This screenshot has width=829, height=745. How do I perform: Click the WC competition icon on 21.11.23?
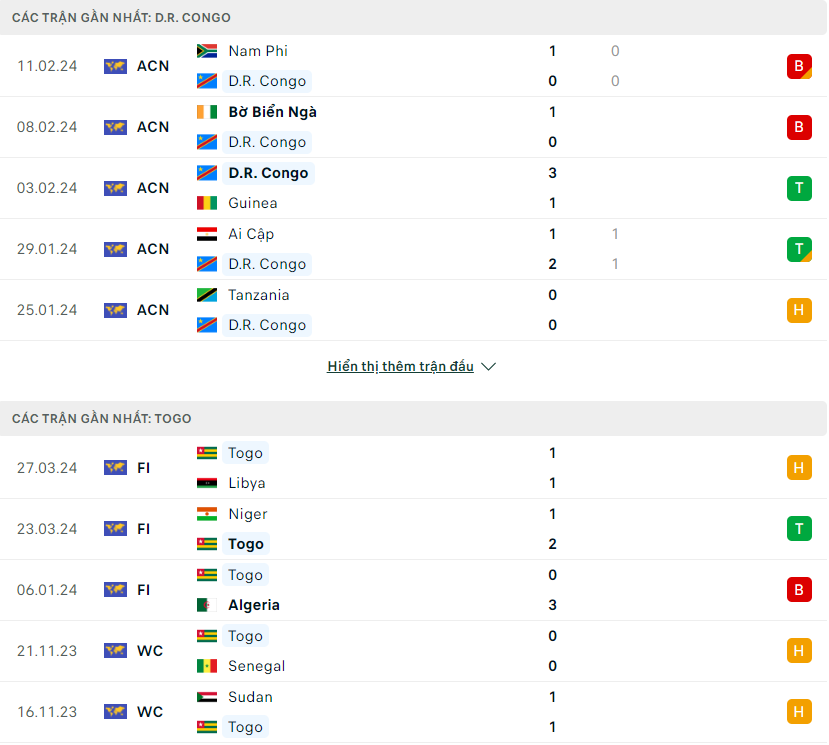(115, 651)
